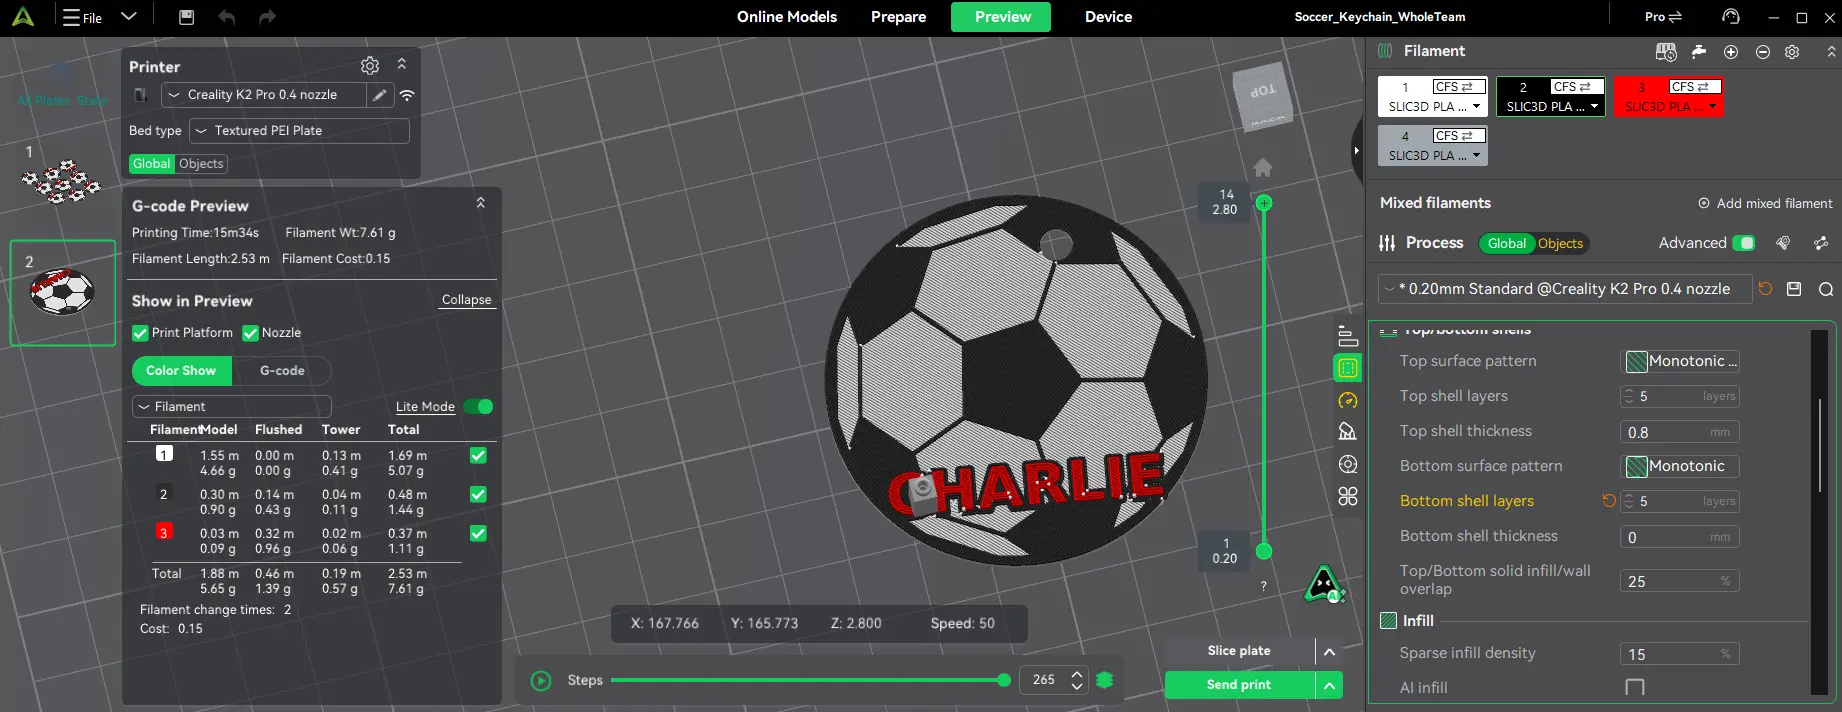
Task: Open printer settings gear icon
Action: pyautogui.click(x=370, y=66)
